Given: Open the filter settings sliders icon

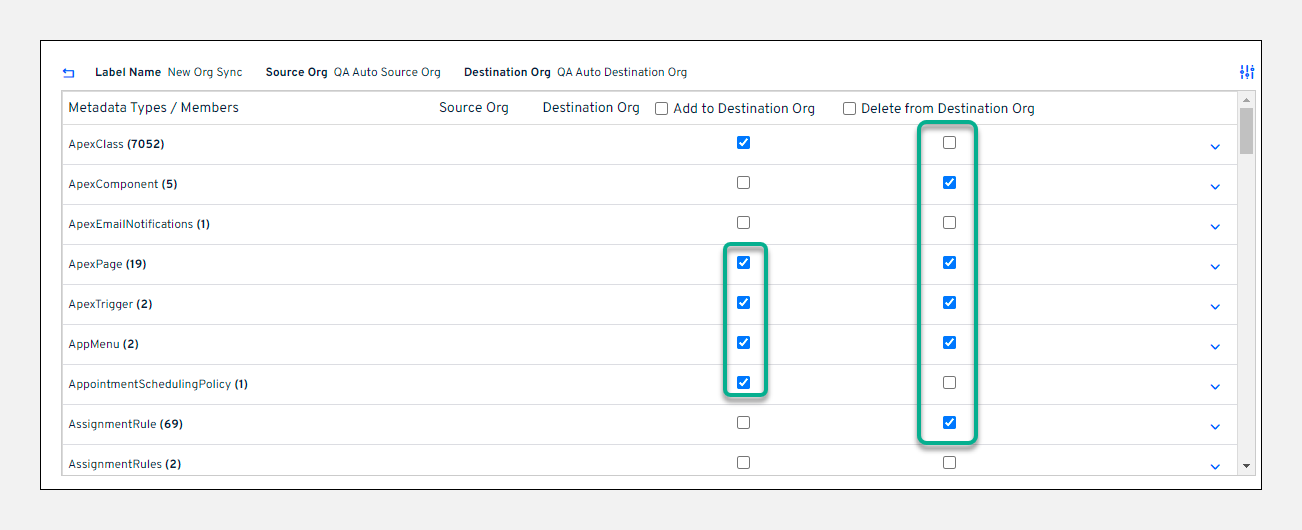Looking at the screenshot, I should pos(1246,72).
